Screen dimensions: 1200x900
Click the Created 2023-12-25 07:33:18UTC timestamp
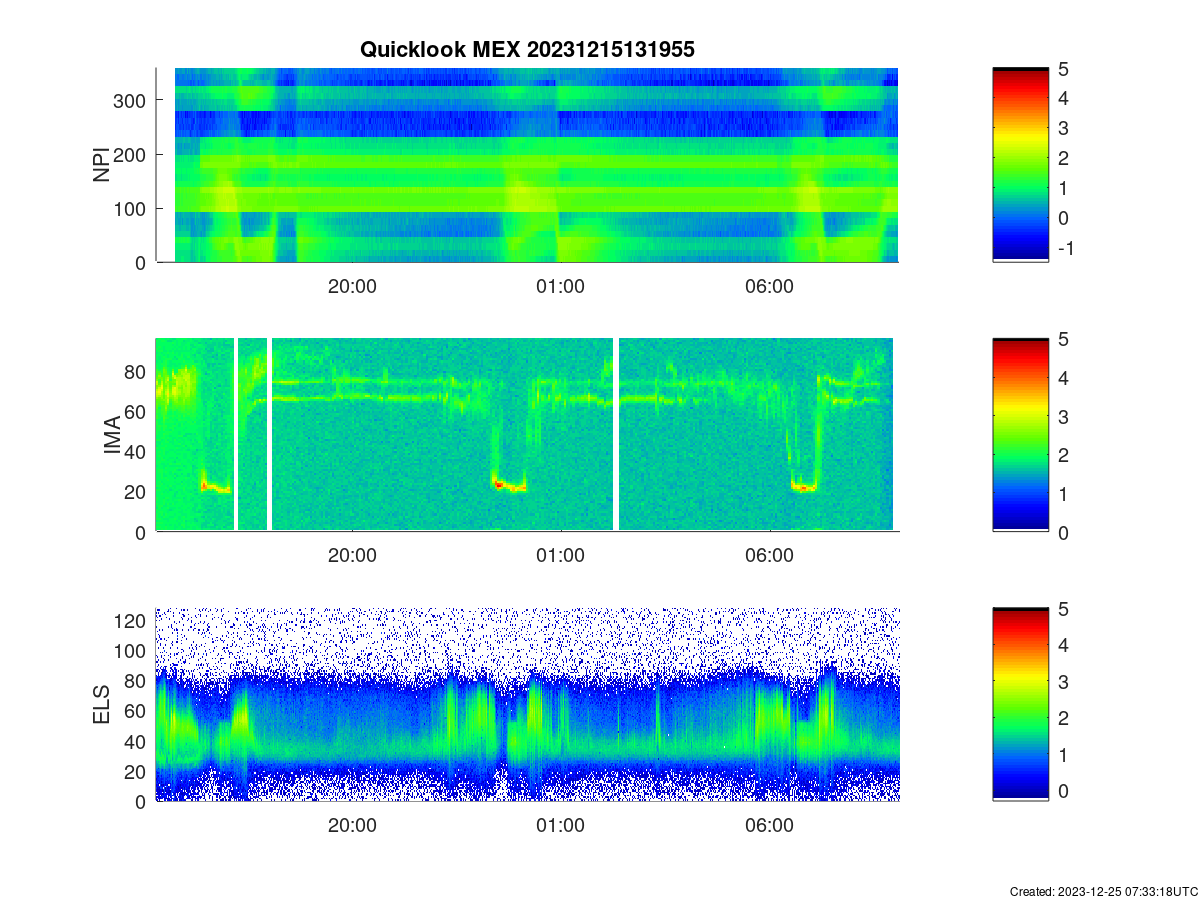pos(1103,891)
